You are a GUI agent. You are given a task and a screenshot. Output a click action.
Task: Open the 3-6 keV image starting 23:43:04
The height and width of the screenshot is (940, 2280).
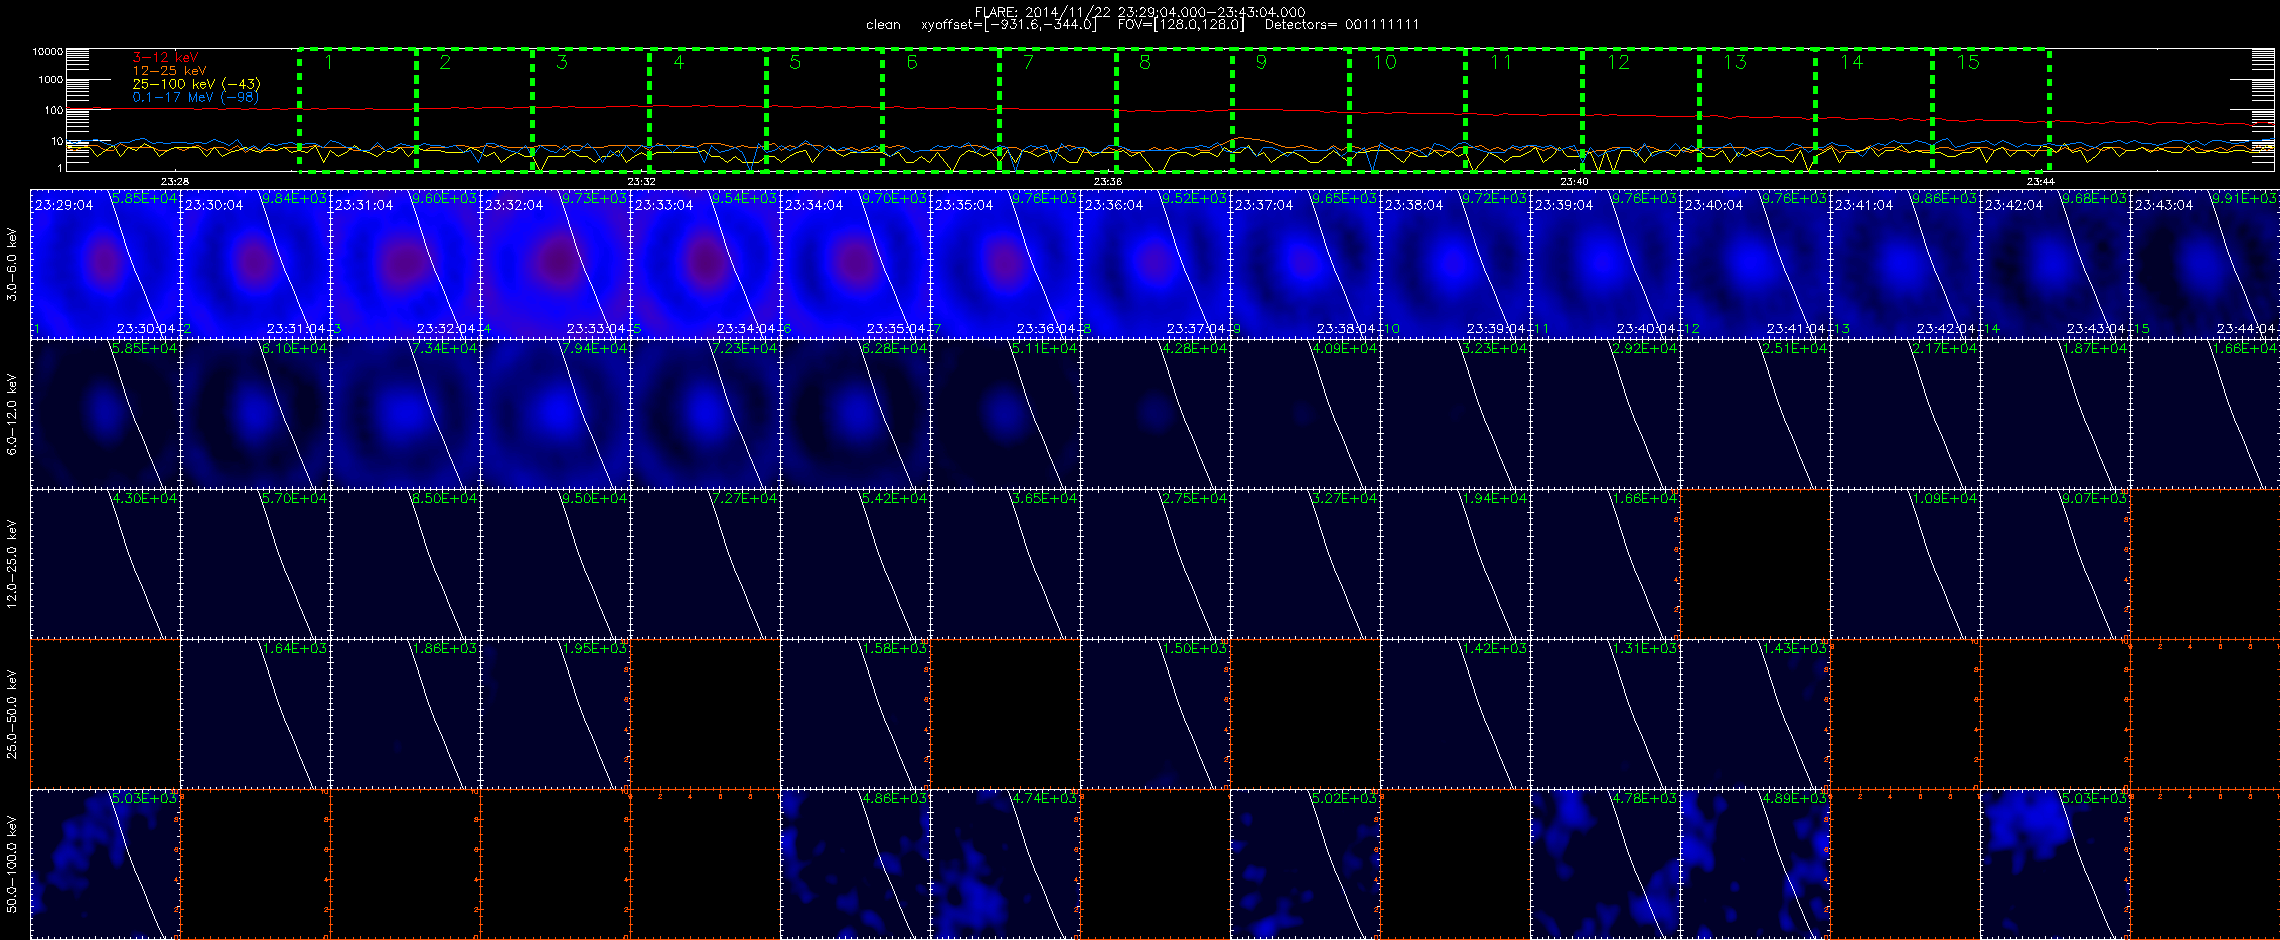pyautogui.click(x=2205, y=264)
